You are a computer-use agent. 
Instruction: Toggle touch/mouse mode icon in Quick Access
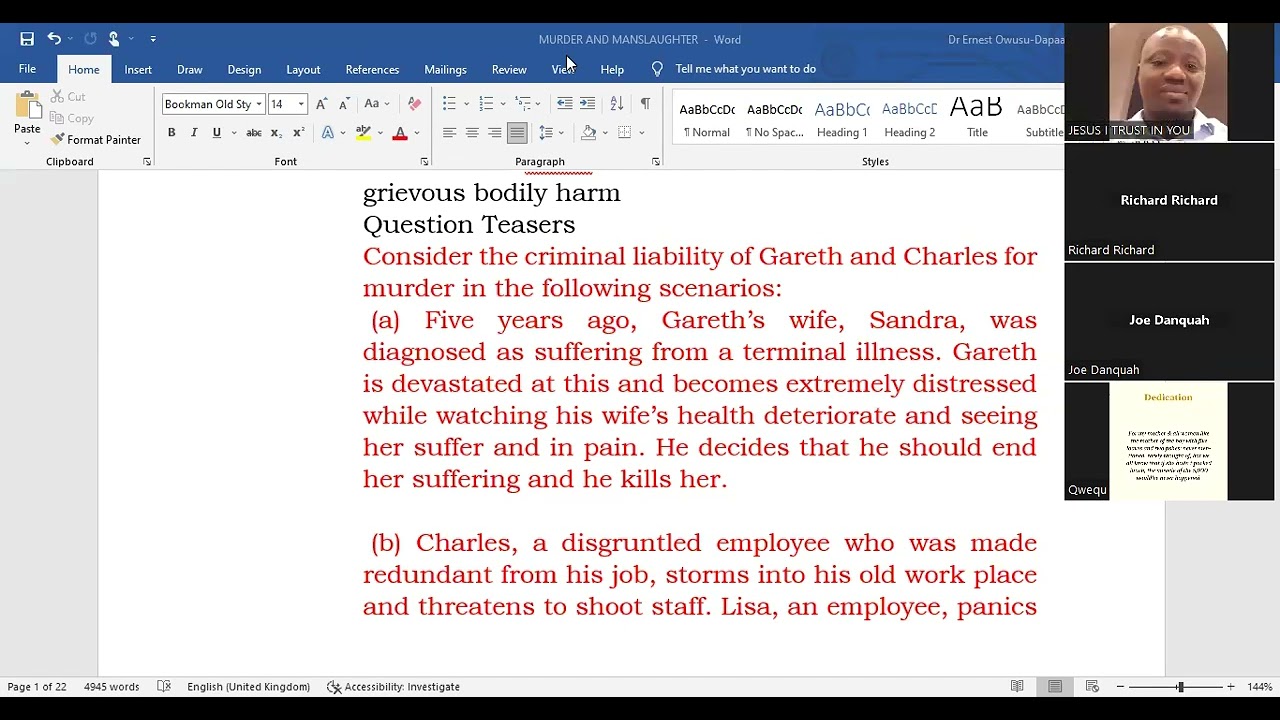point(114,39)
